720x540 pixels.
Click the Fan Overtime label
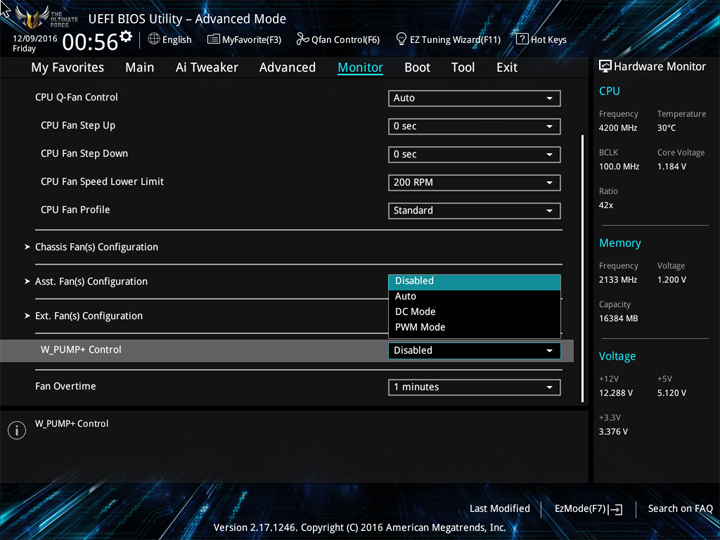[66, 387]
